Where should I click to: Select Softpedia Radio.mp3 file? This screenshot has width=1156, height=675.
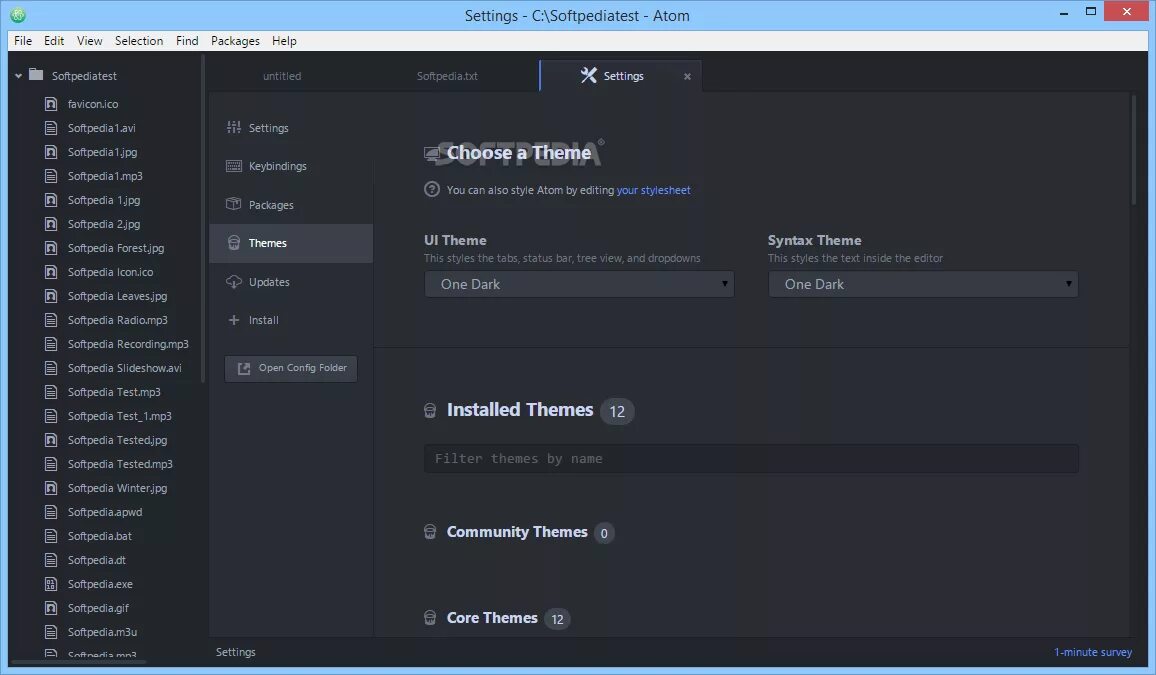(x=118, y=320)
